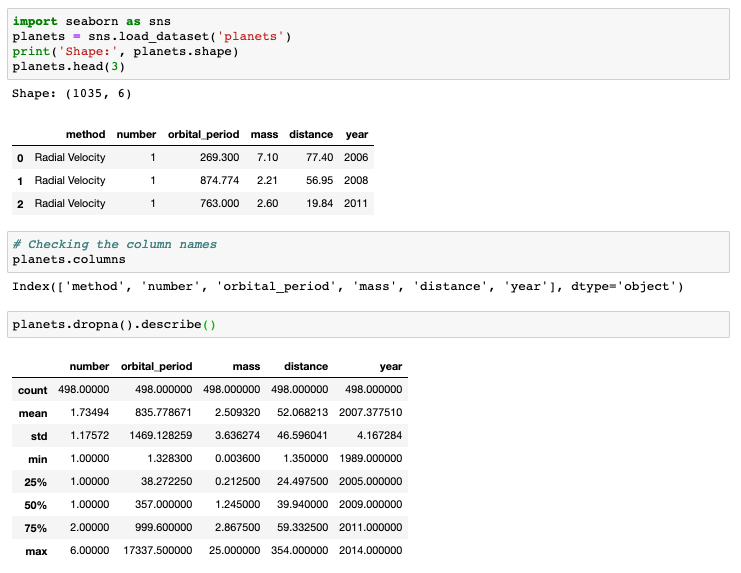
Task: Click the planets.dropna().describe() code cell
Action: [368, 325]
